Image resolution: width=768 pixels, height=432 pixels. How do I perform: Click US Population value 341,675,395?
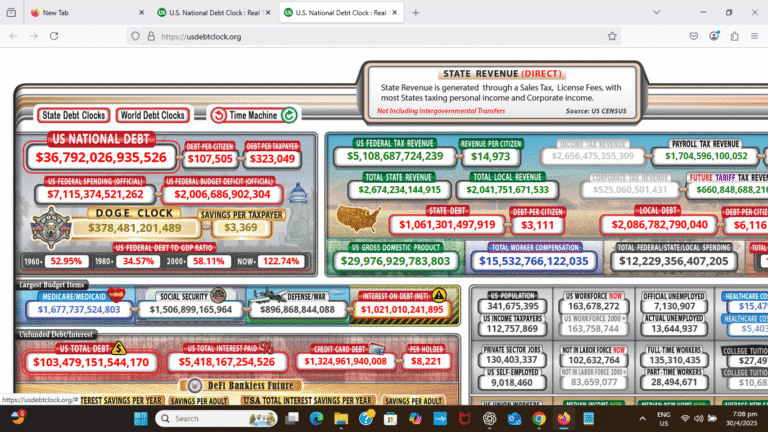[x=512, y=306]
